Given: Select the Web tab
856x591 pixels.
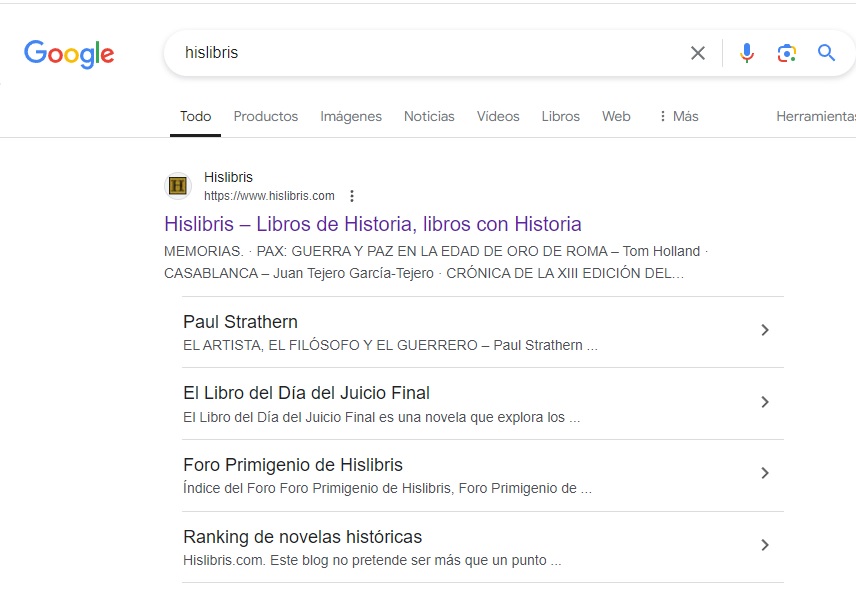Looking at the screenshot, I should (x=616, y=116).
